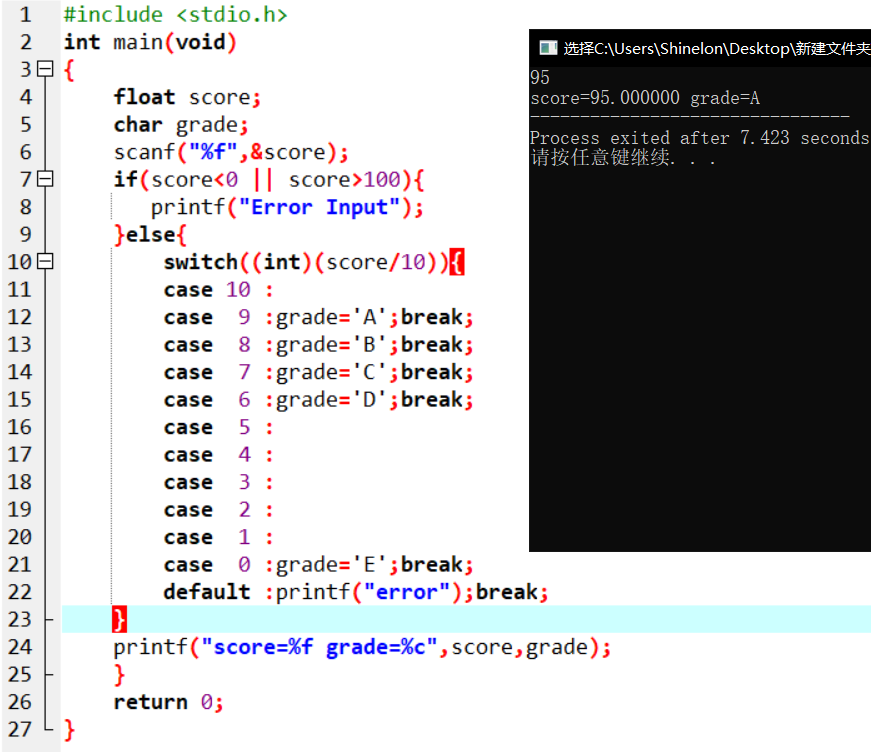This screenshot has width=871, height=752.
Task: Click the final closing brace on line 27
Action: tap(69, 729)
